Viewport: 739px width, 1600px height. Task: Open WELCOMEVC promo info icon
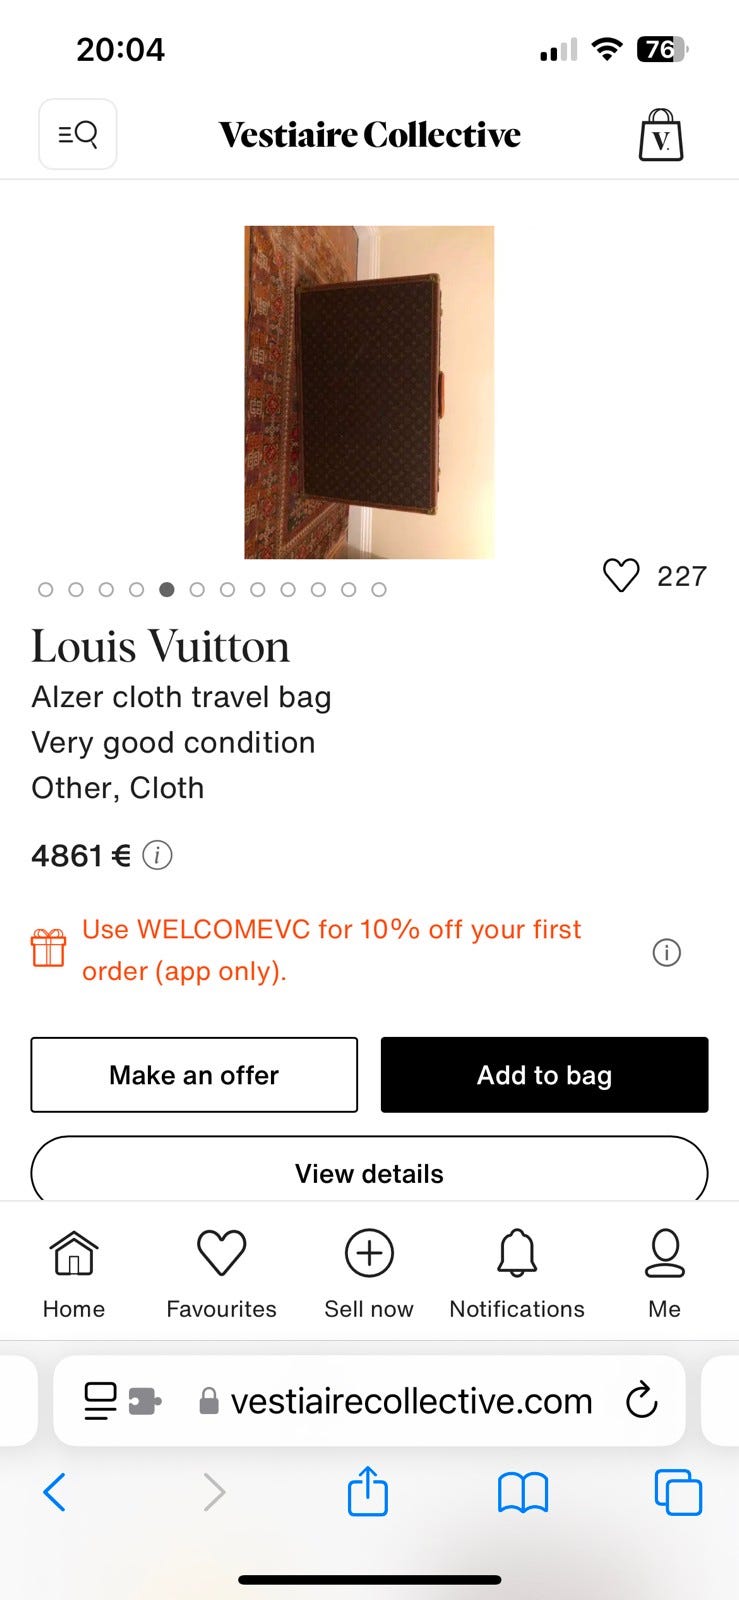pos(666,952)
